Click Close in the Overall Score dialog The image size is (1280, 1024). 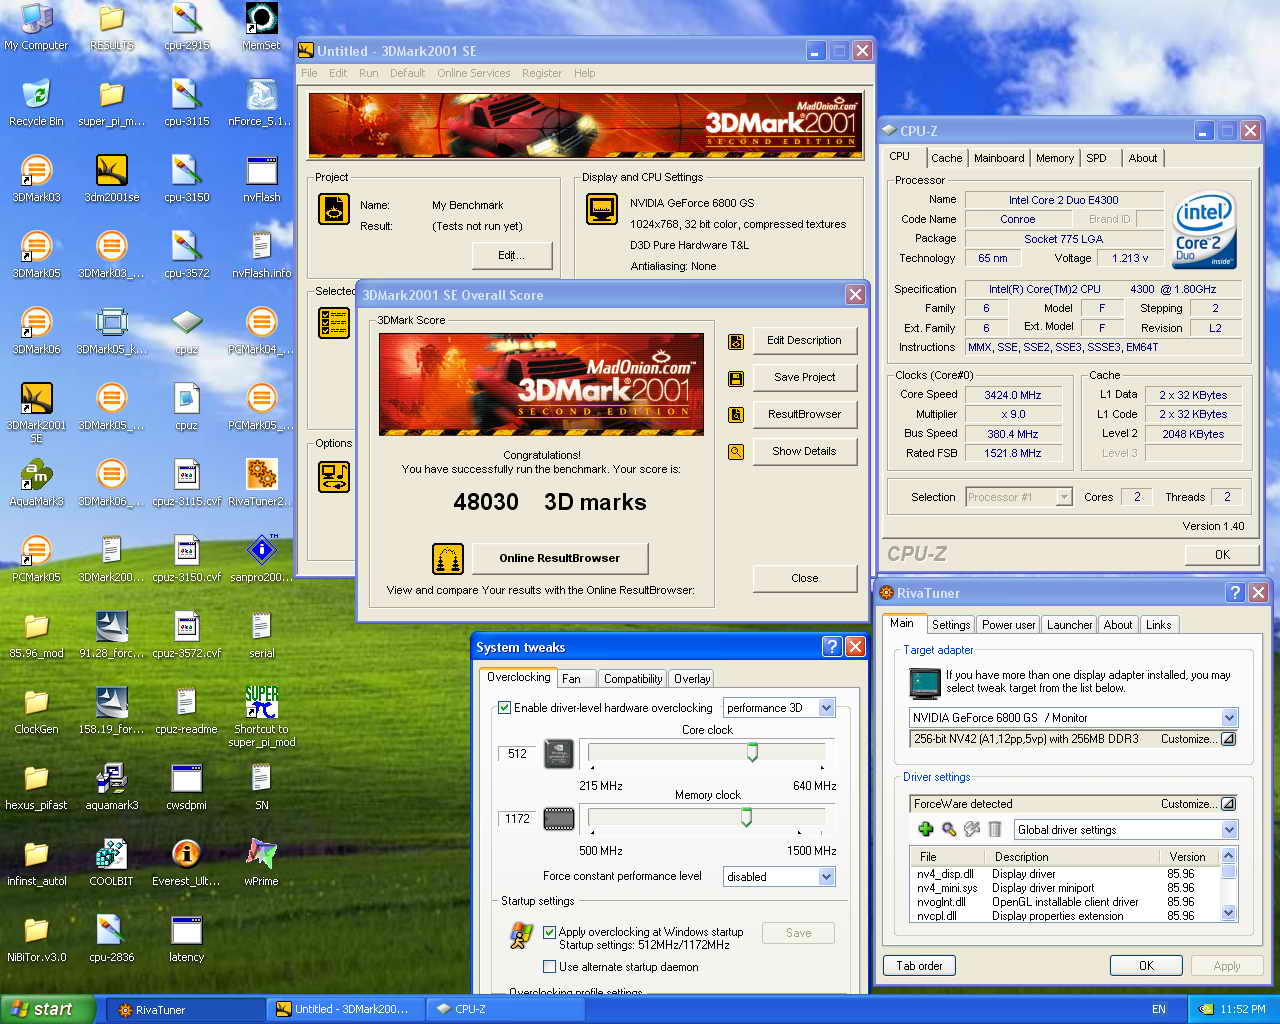(x=804, y=578)
